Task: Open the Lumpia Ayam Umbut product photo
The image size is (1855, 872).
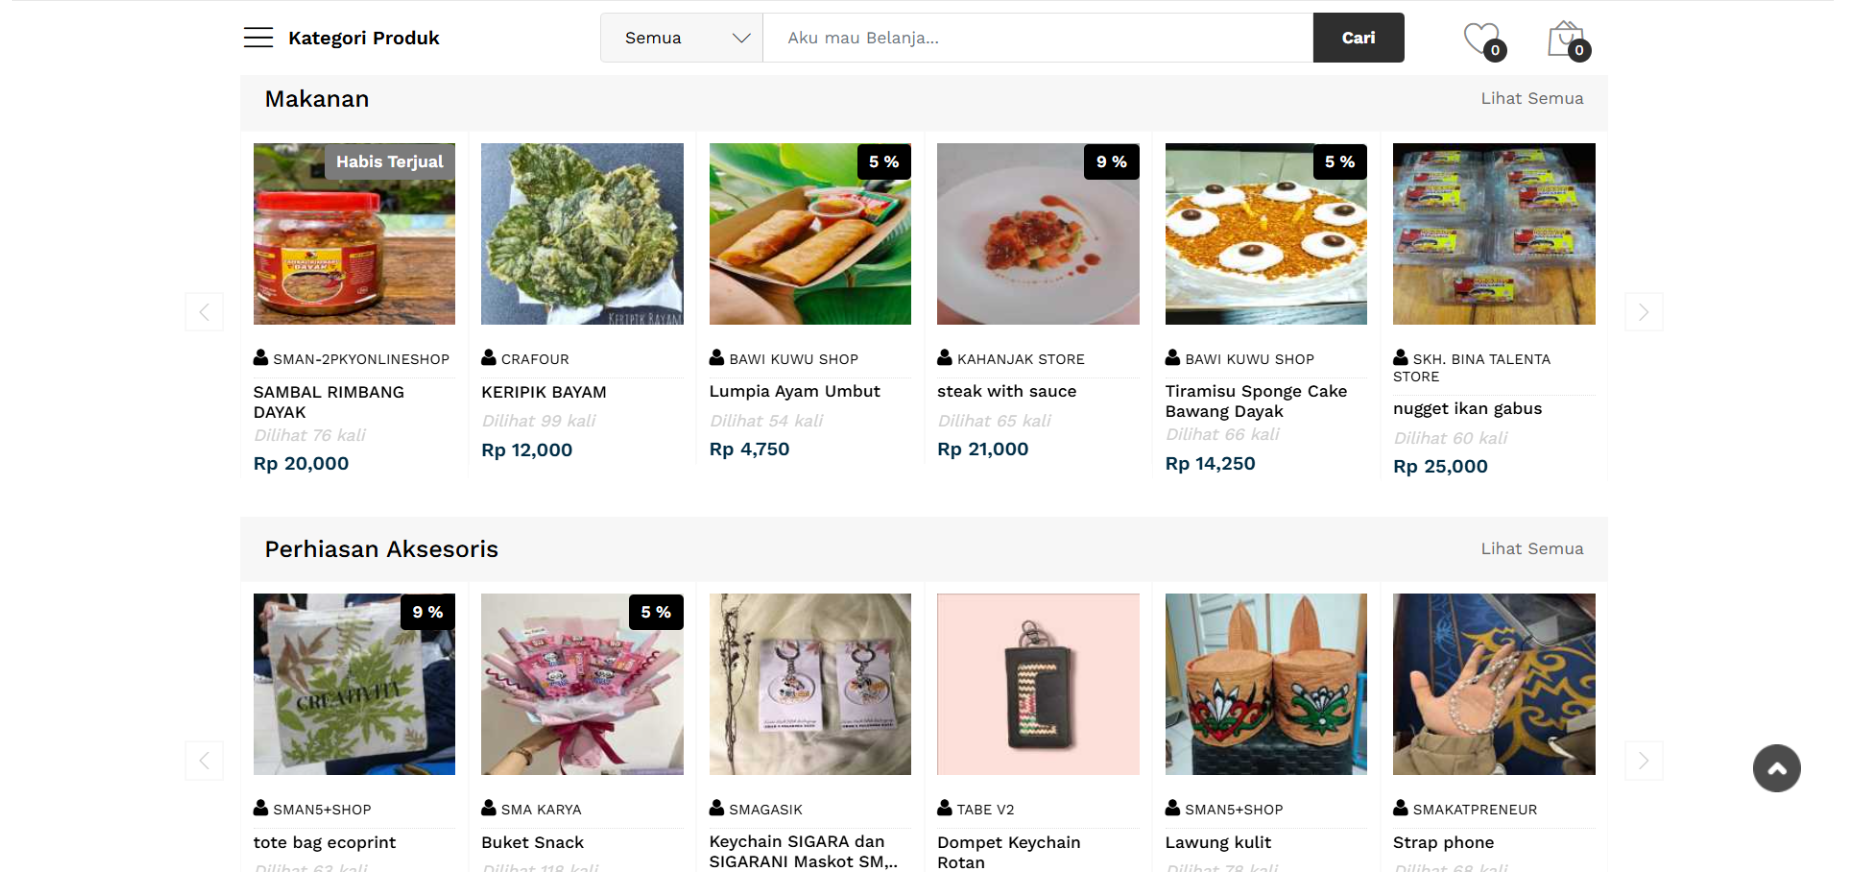Action: point(810,234)
